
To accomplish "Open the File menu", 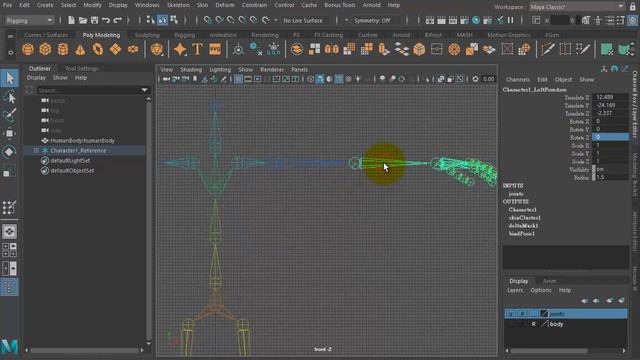I will coord(7,5).
